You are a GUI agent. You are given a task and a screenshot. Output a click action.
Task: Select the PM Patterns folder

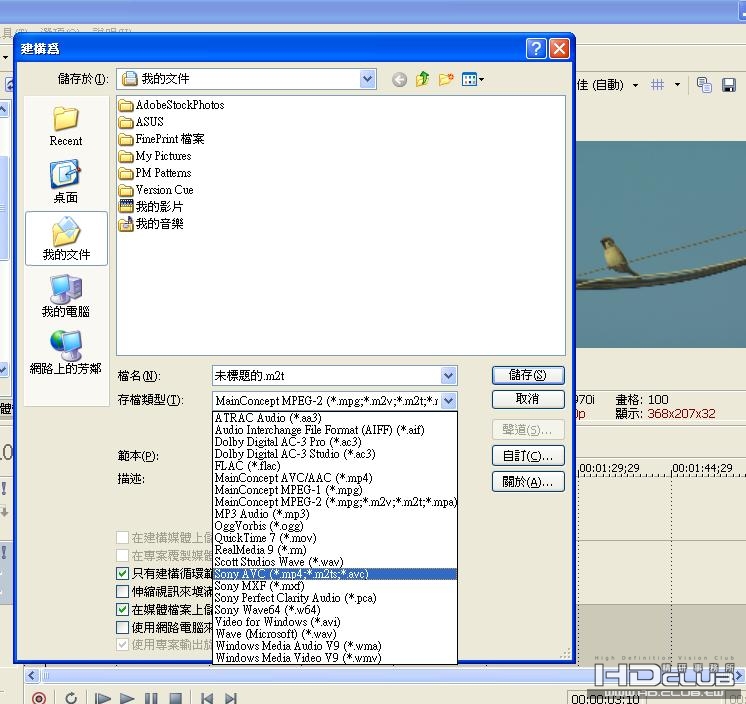click(x=155, y=173)
